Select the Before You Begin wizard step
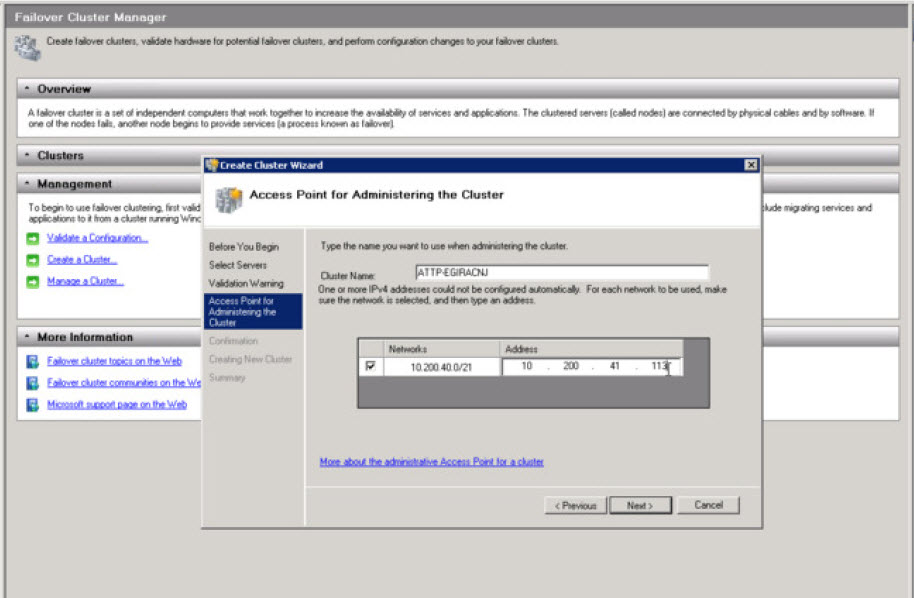914x598 pixels. [x=244, y=247]
